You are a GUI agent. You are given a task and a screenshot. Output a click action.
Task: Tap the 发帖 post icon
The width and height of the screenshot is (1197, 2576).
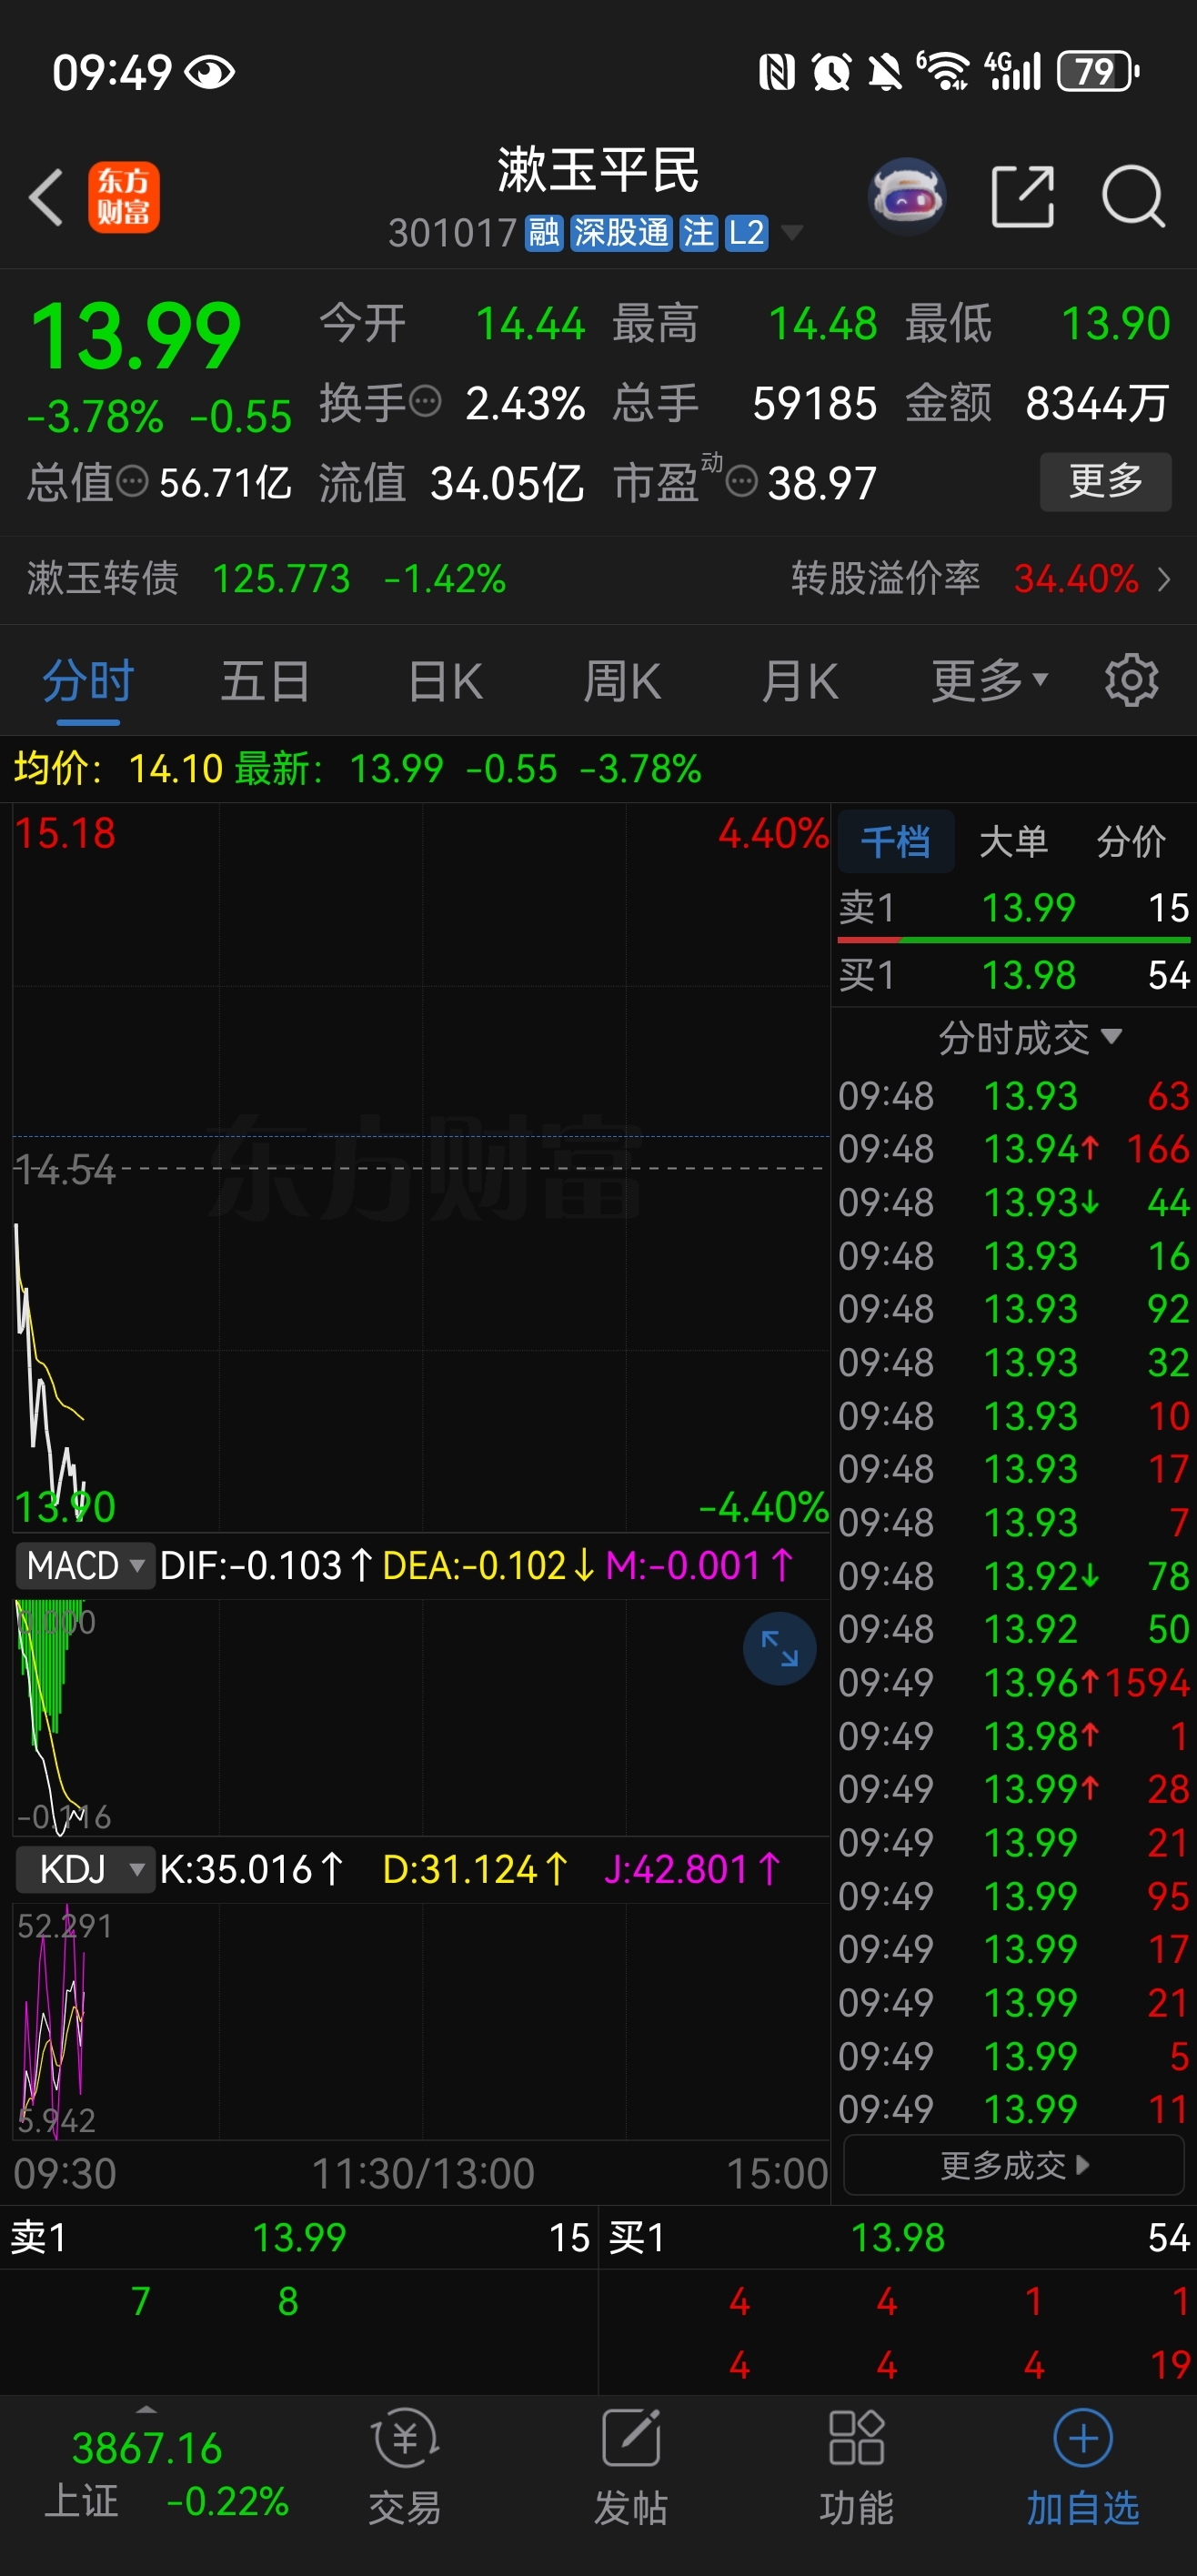631,2468
